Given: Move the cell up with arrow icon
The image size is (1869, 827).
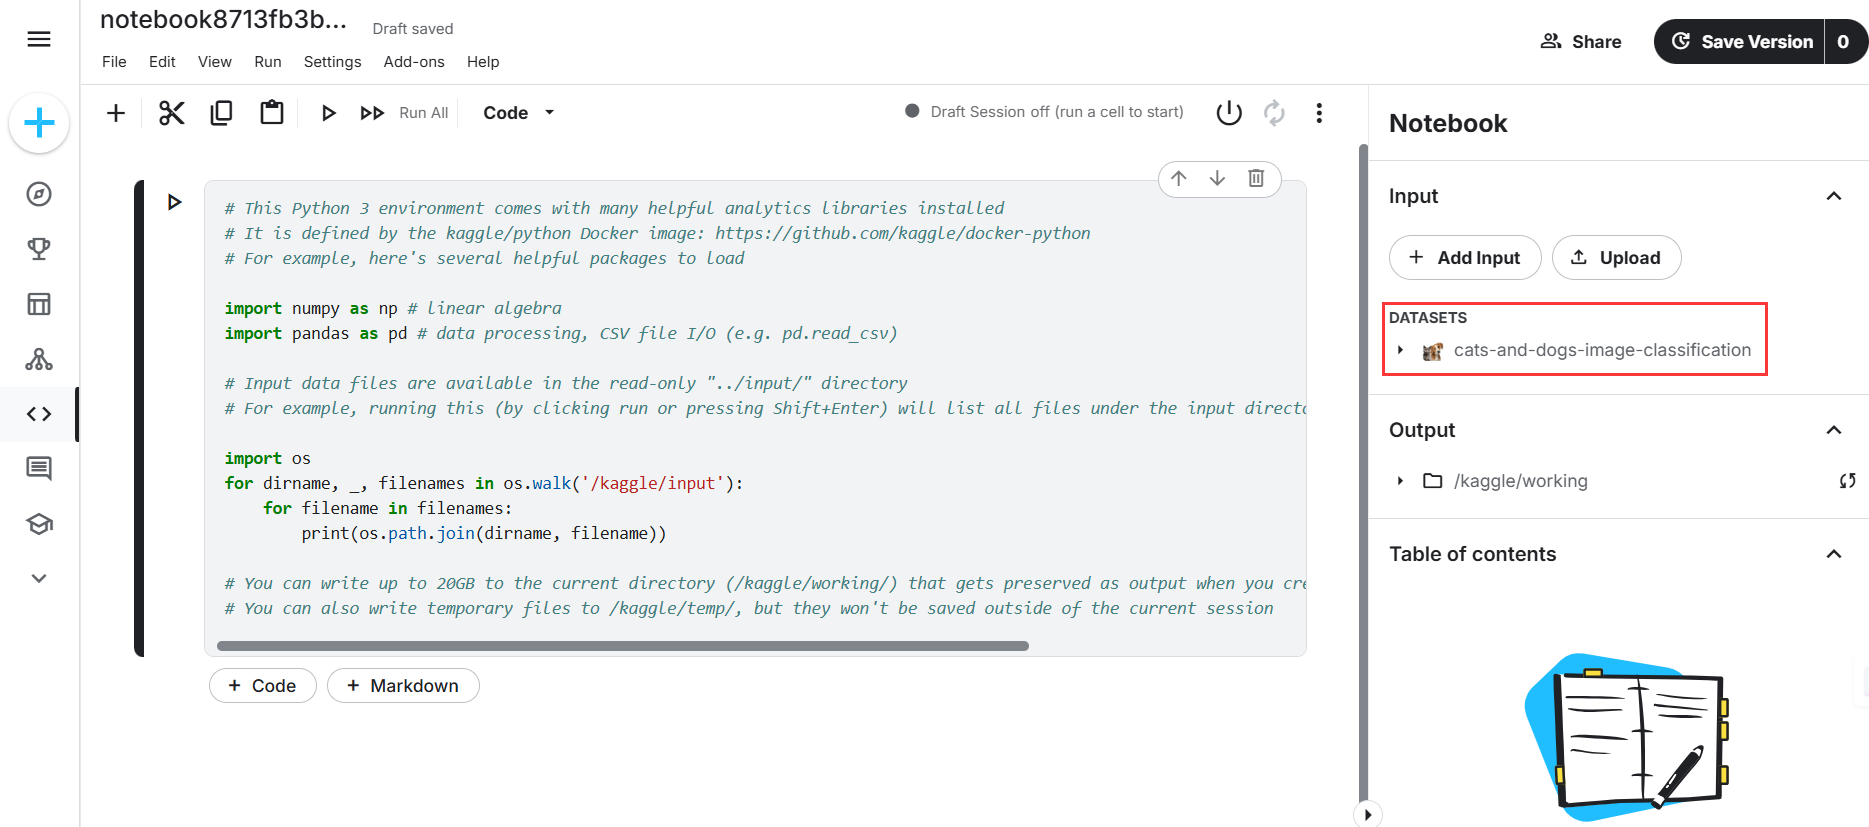Looking at the screenshot, I should coord(1179,178).
